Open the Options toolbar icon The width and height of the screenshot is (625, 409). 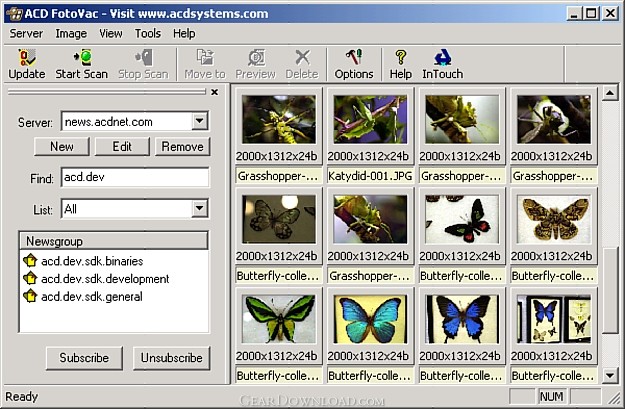(x=354, y=57)
